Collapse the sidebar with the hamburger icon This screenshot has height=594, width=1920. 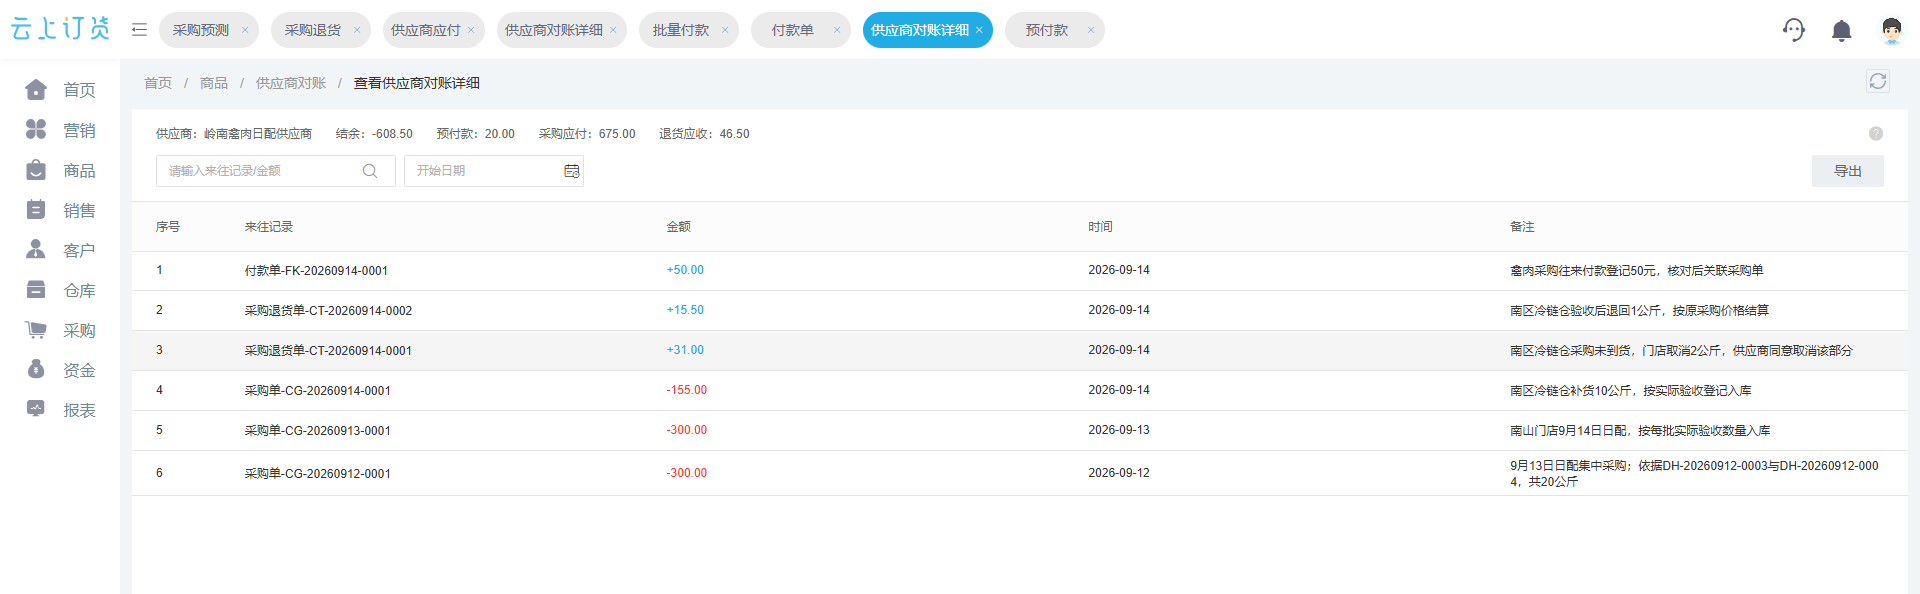139,30
